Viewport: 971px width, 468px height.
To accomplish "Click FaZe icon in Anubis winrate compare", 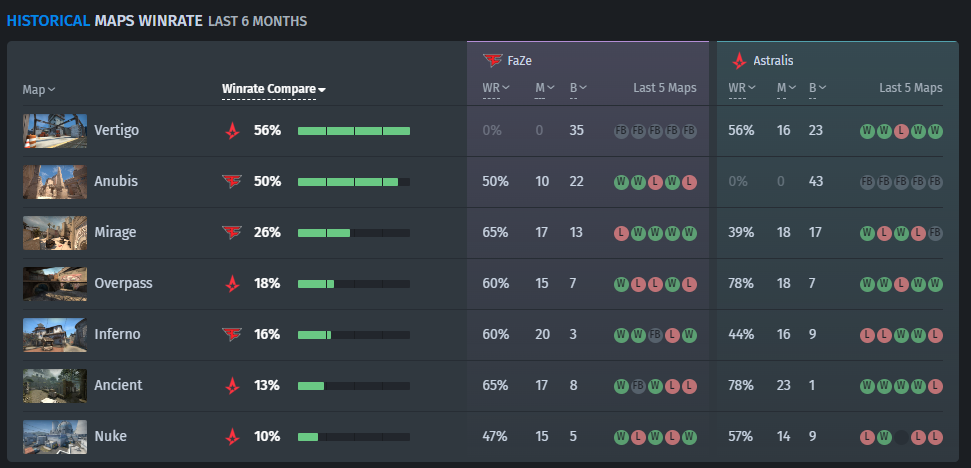I will point(232,181).
